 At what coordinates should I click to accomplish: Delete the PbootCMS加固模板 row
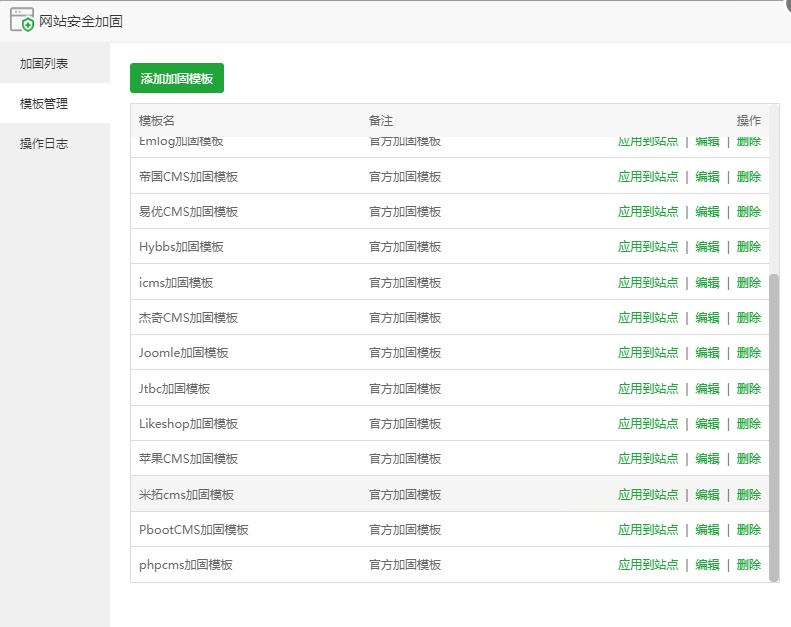[749, 530]
